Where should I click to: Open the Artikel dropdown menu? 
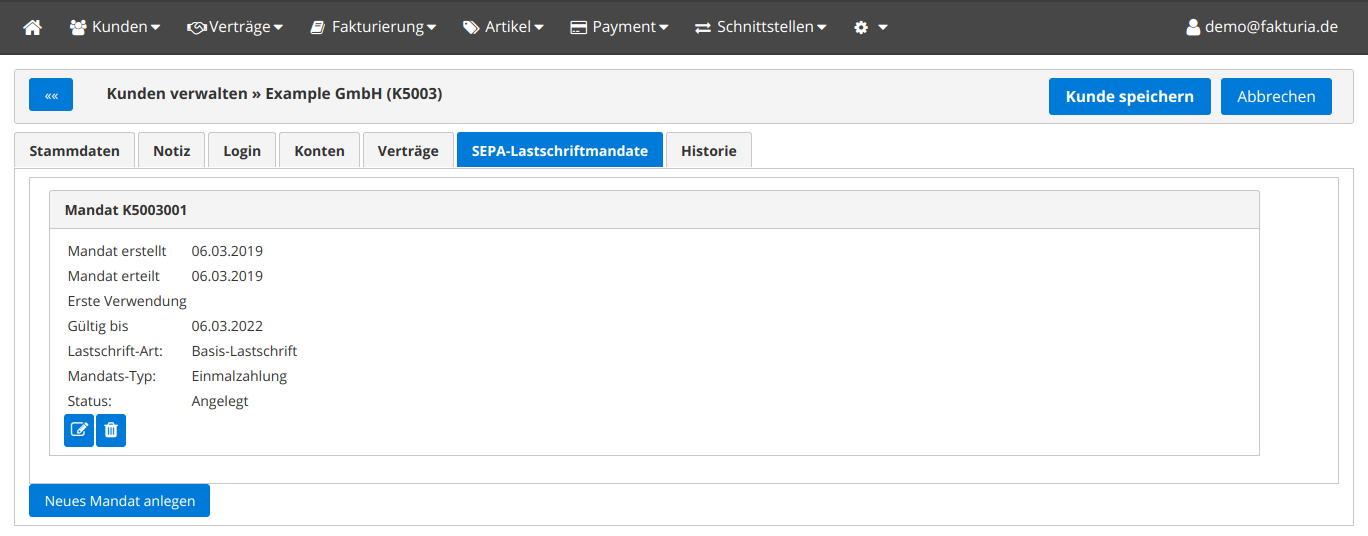pyautogui.click(x=503, y=27)
